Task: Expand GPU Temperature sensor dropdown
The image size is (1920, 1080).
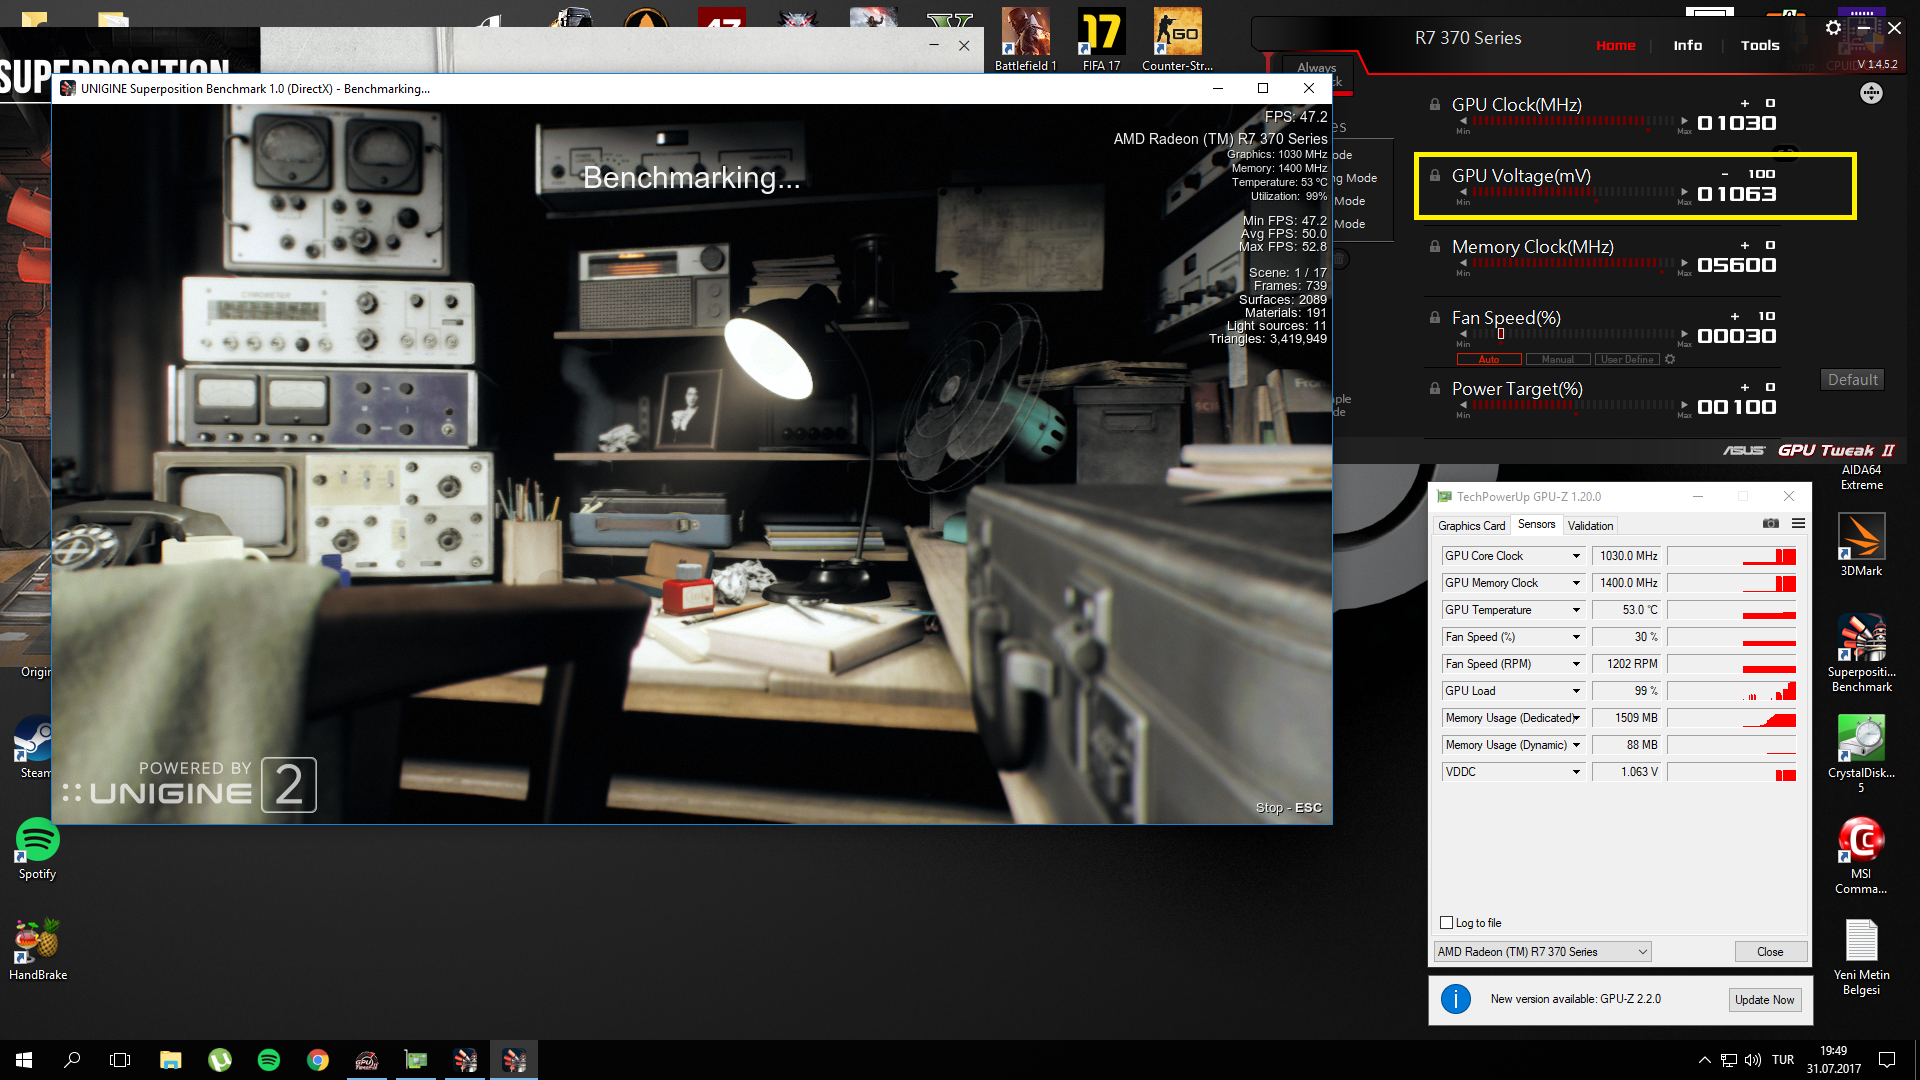Action: (x=1576, y=610)
